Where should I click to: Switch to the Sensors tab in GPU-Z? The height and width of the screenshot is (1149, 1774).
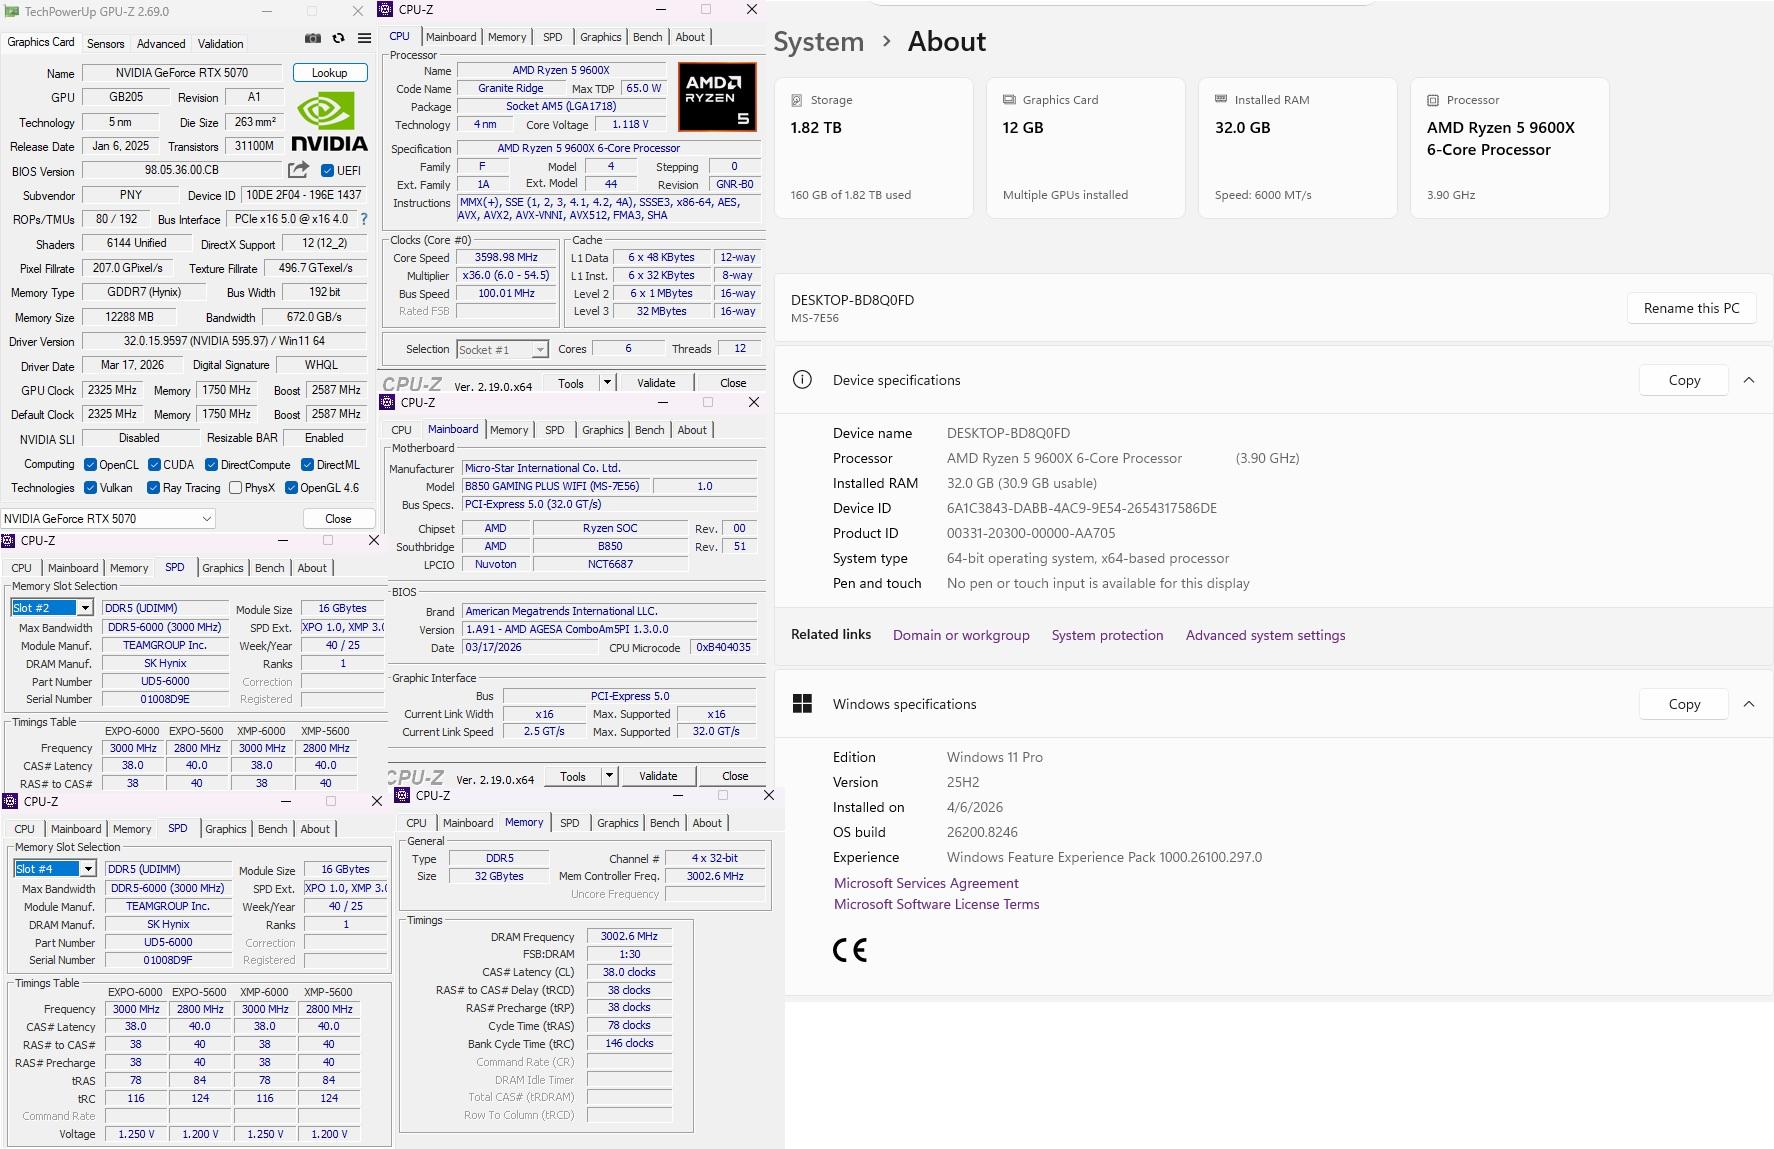click(106, 44)
